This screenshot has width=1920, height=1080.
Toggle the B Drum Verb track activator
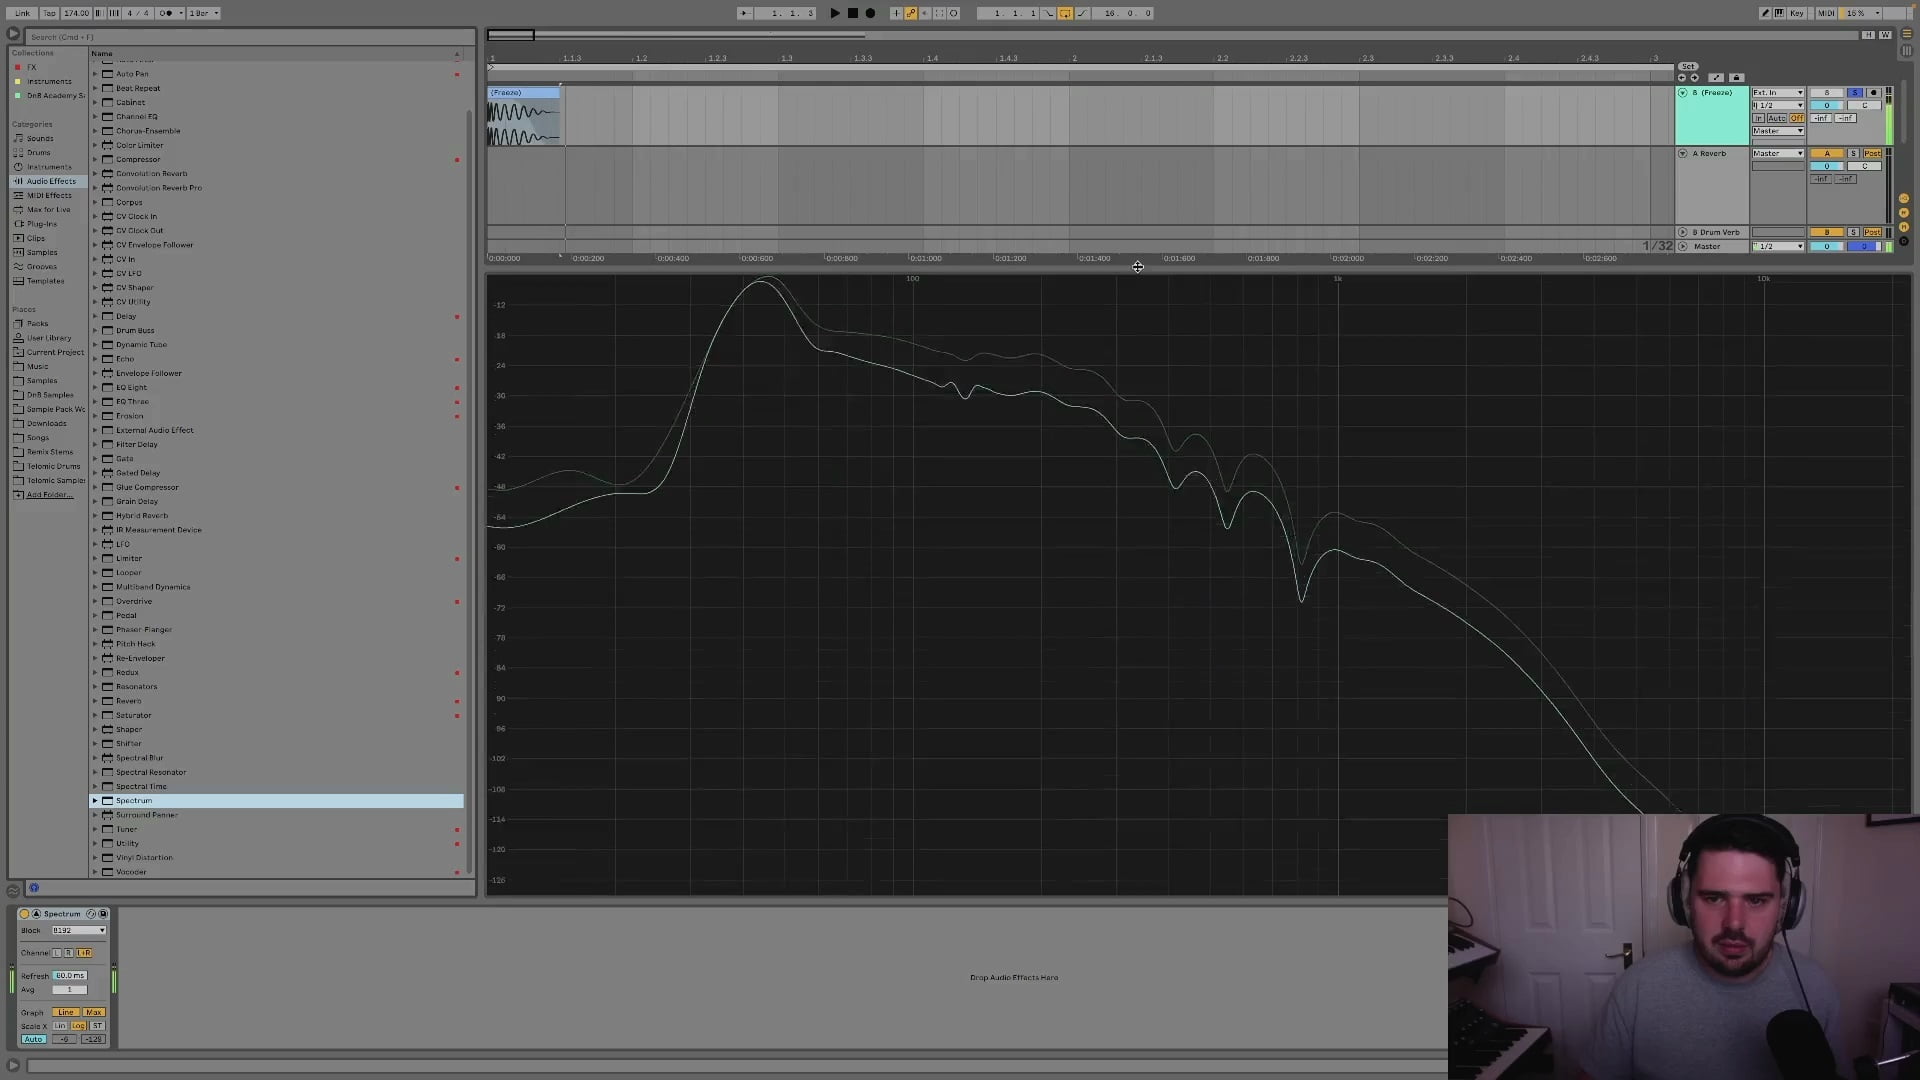point(1827,232)
